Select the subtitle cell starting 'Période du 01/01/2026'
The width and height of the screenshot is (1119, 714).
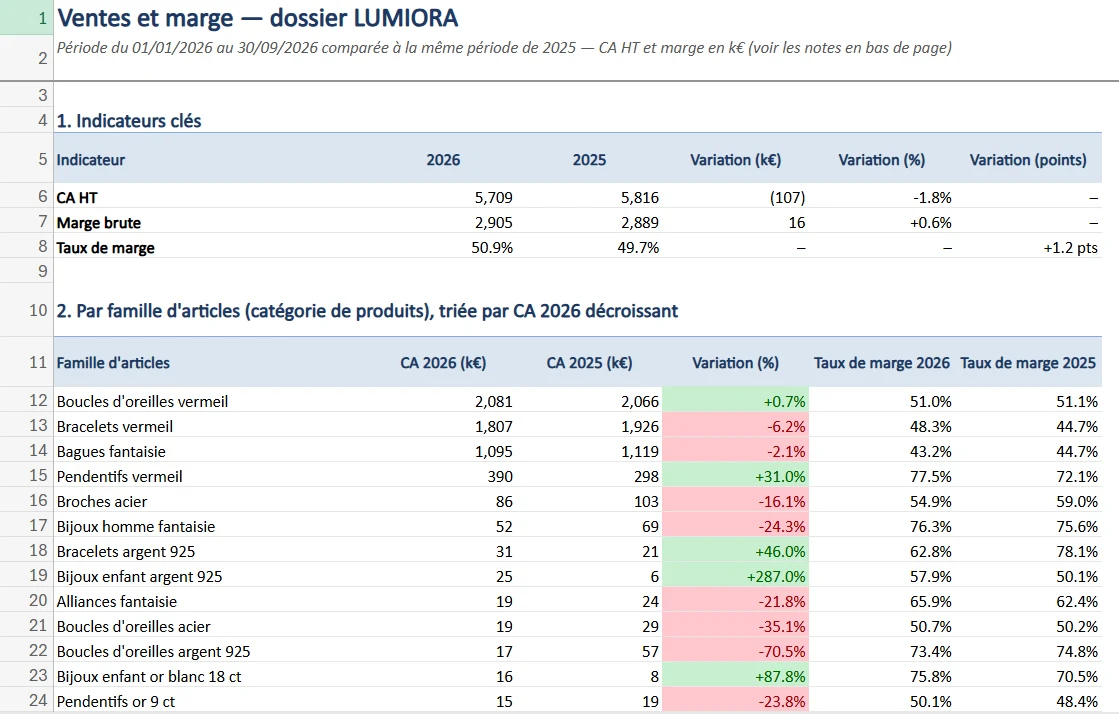tap(504, 48)
